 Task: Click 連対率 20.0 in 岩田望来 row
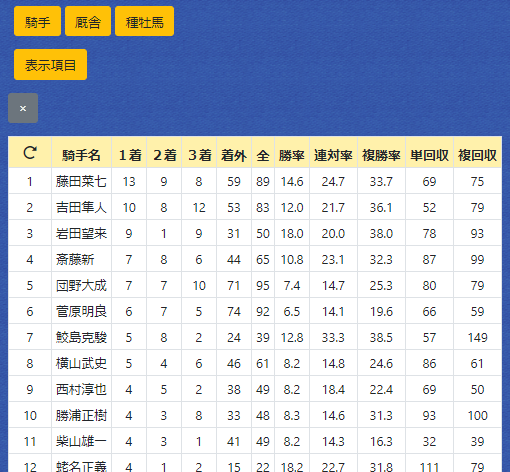(333, 234)
